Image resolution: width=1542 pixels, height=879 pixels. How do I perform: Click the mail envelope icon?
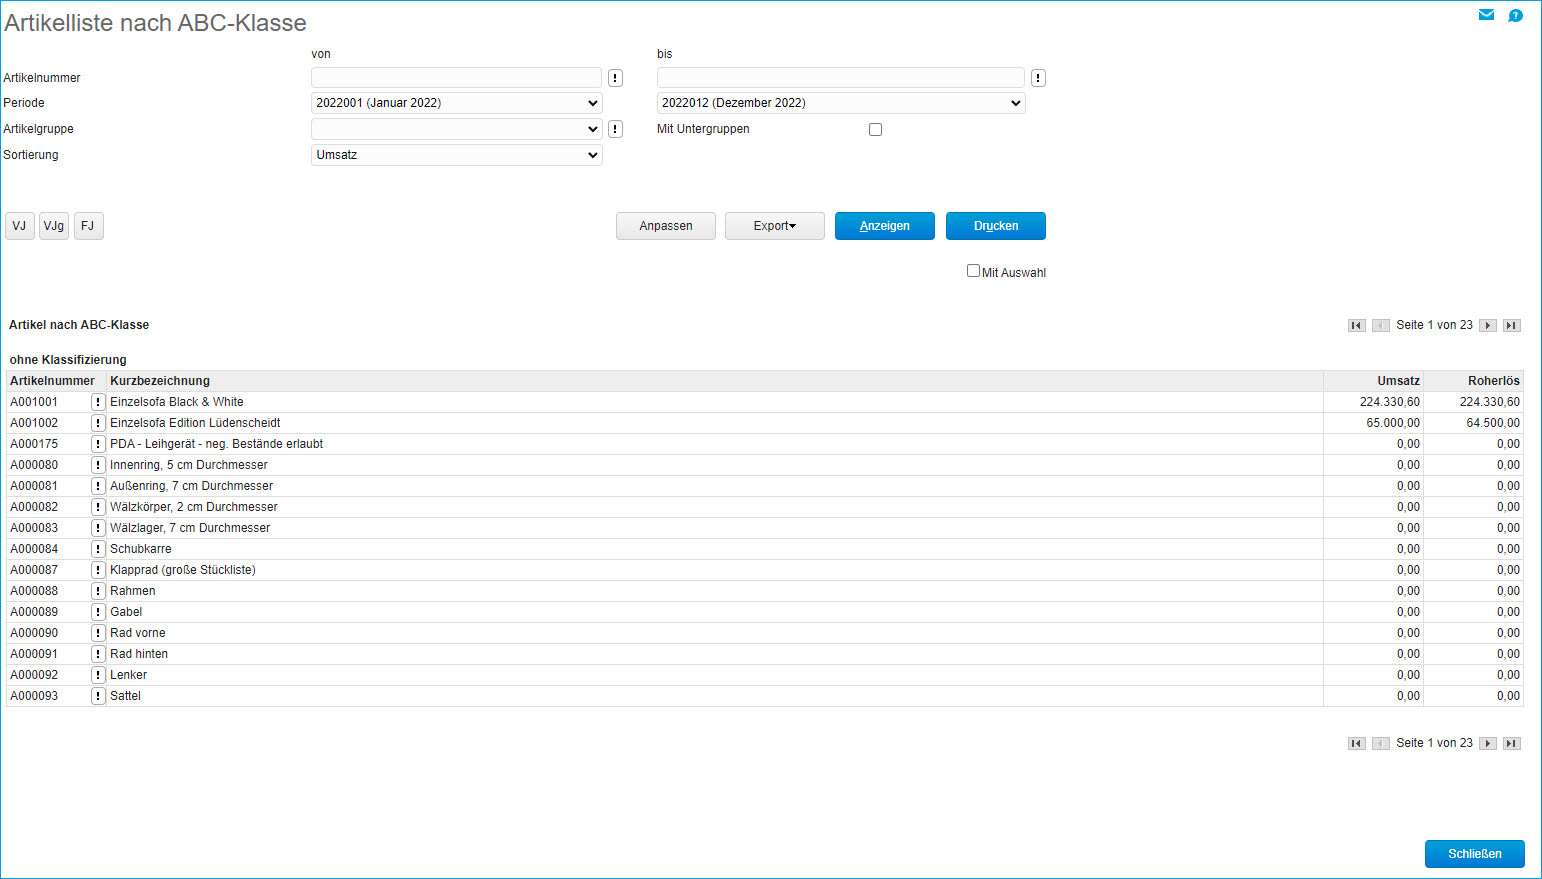pyautogui.click(x=1486, y=15)
